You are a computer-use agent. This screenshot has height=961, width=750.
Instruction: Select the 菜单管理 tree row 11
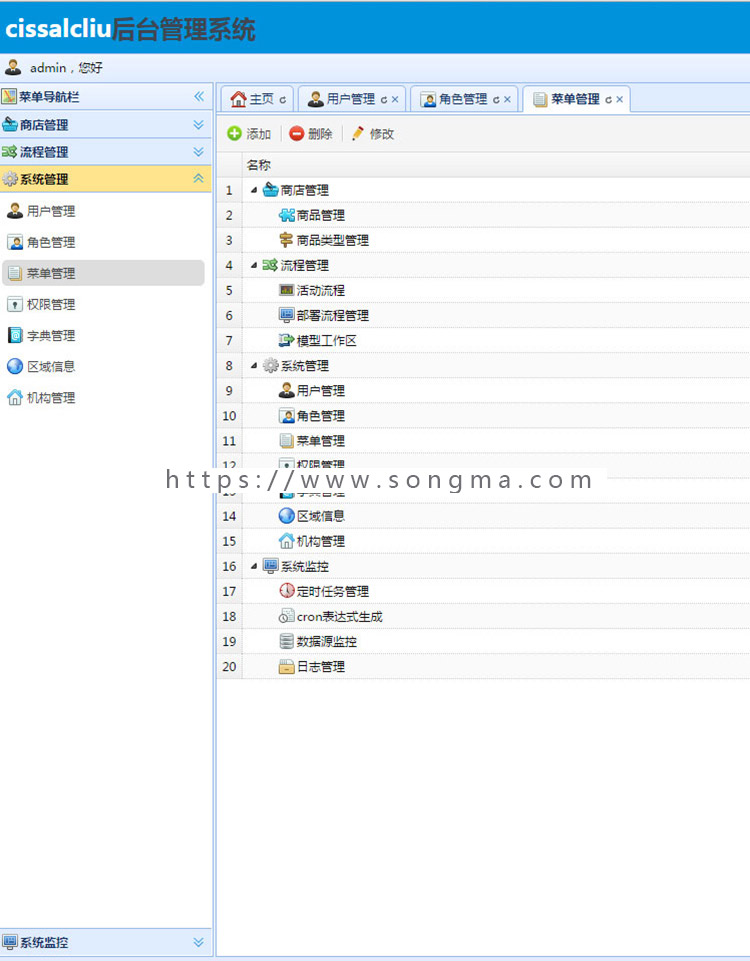(x=483, y=441)
